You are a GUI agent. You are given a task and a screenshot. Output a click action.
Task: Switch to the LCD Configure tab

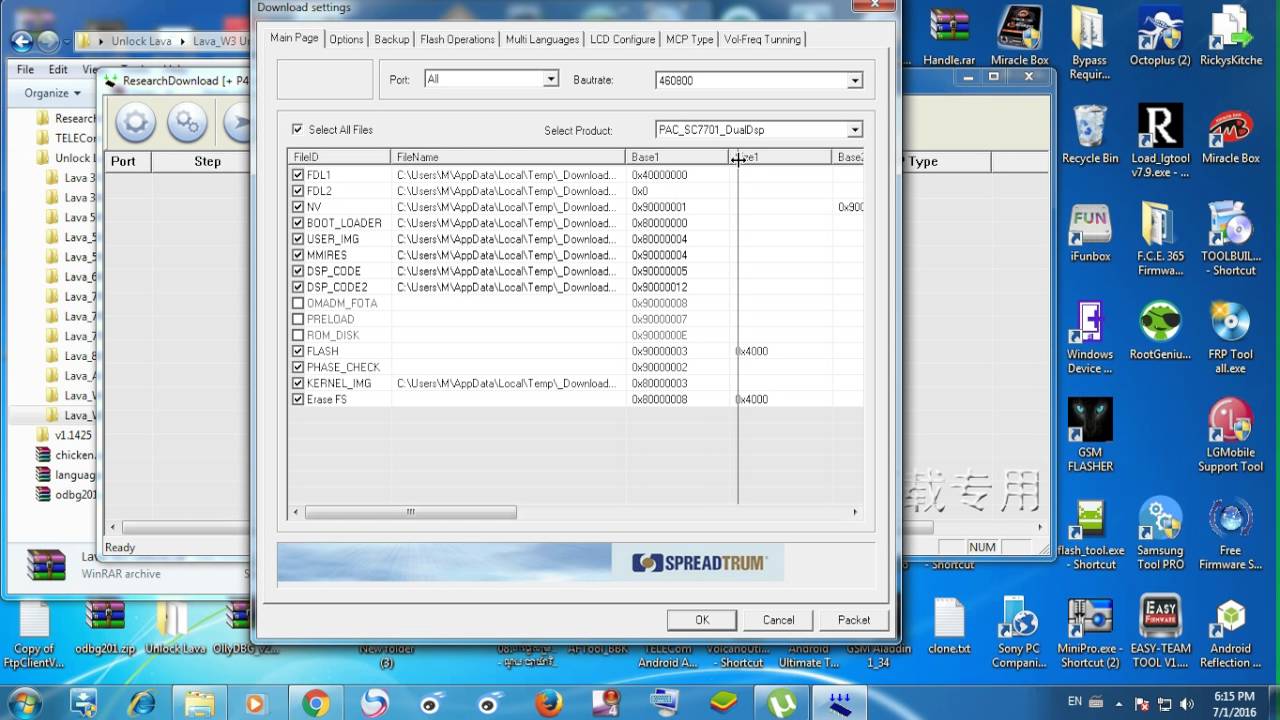tap(622, 39)
